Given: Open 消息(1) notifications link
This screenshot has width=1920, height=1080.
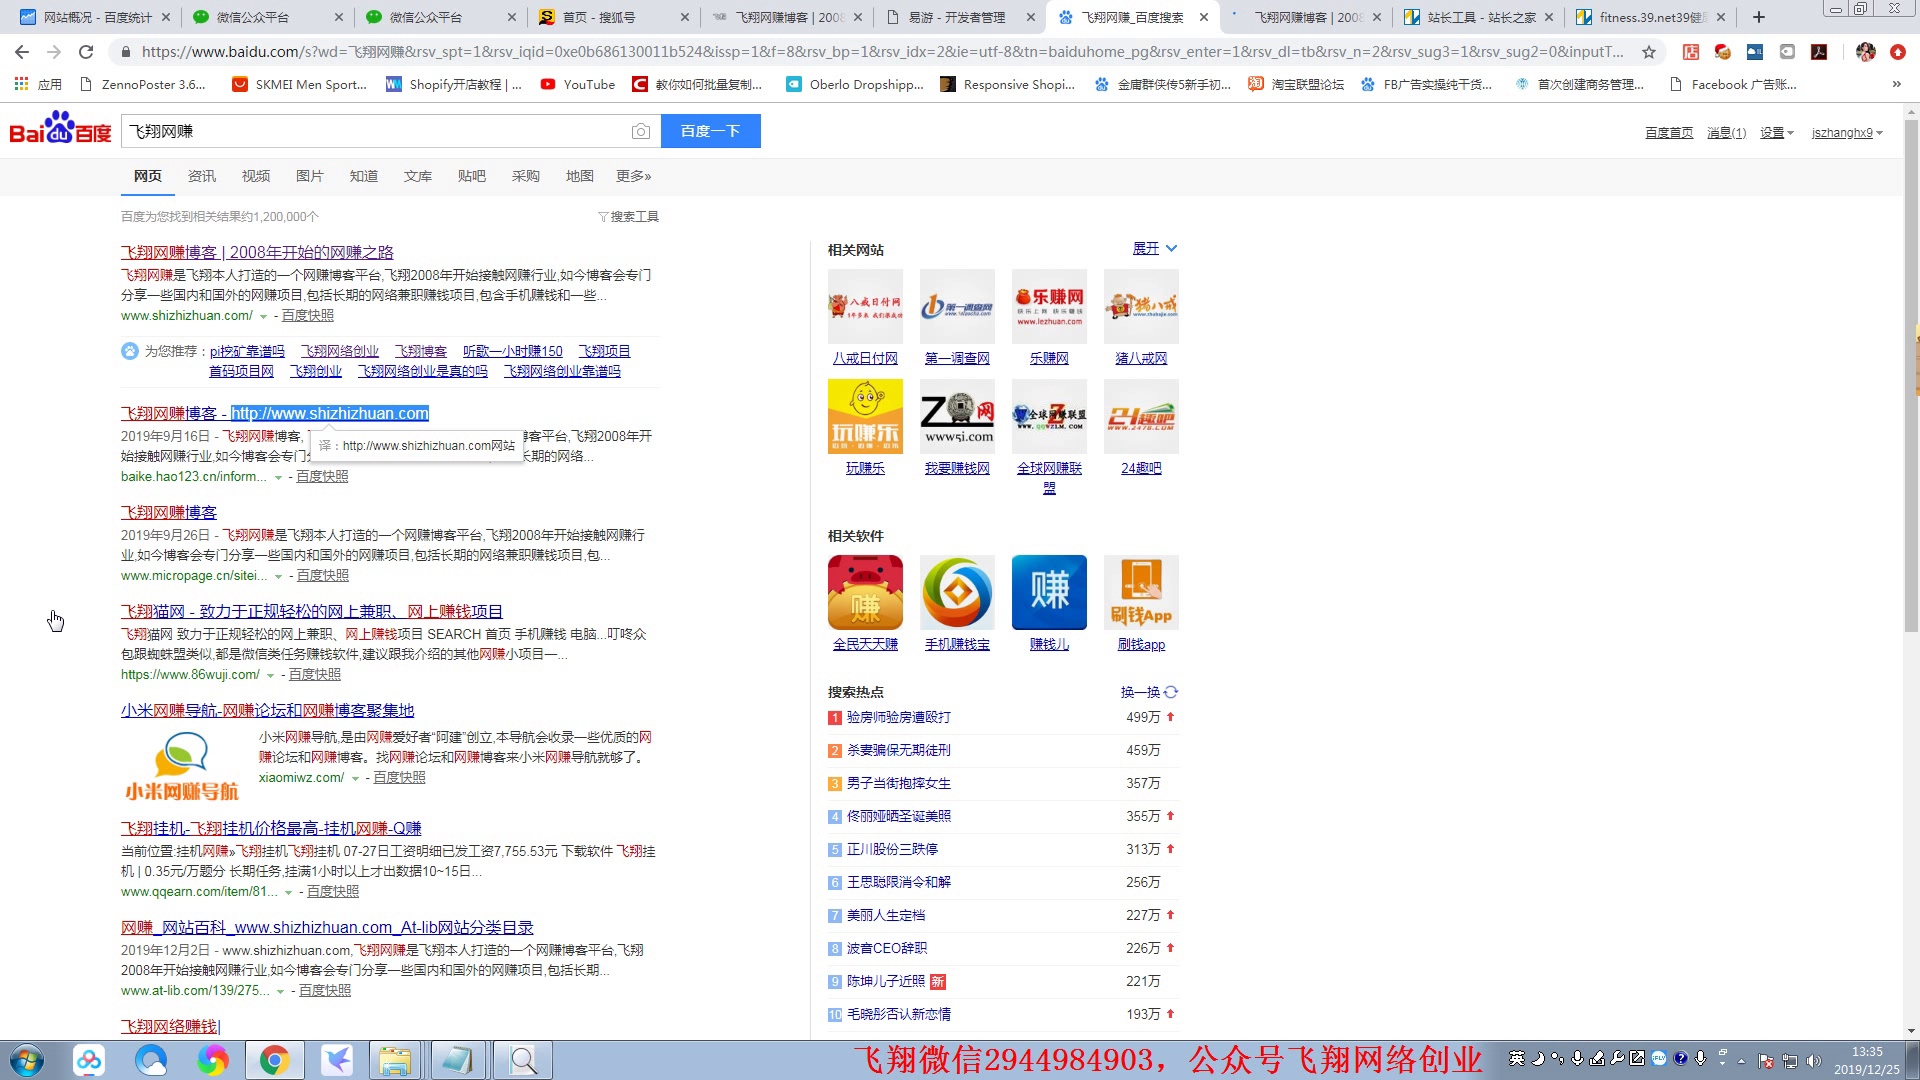Looking at the screenshot, I should tap(1726, 133).
